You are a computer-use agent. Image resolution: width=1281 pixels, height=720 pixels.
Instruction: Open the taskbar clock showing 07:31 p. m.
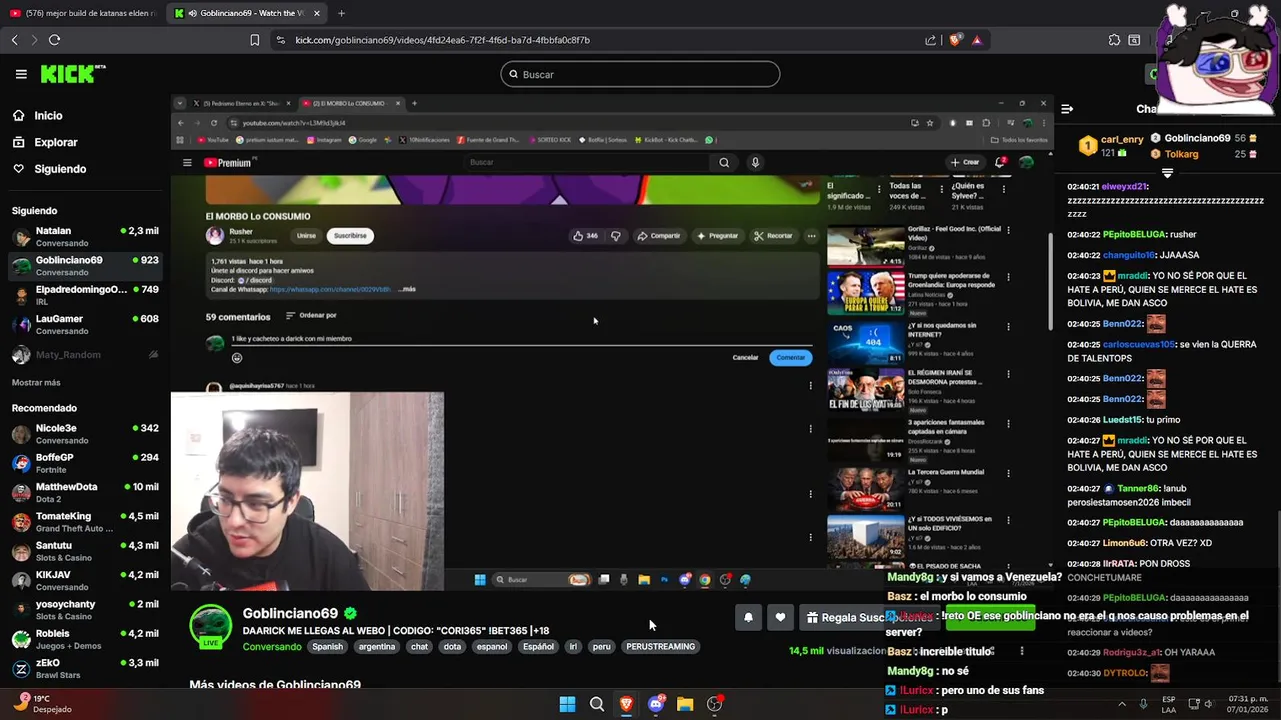pyautogui.click(x=1247, y=704)
